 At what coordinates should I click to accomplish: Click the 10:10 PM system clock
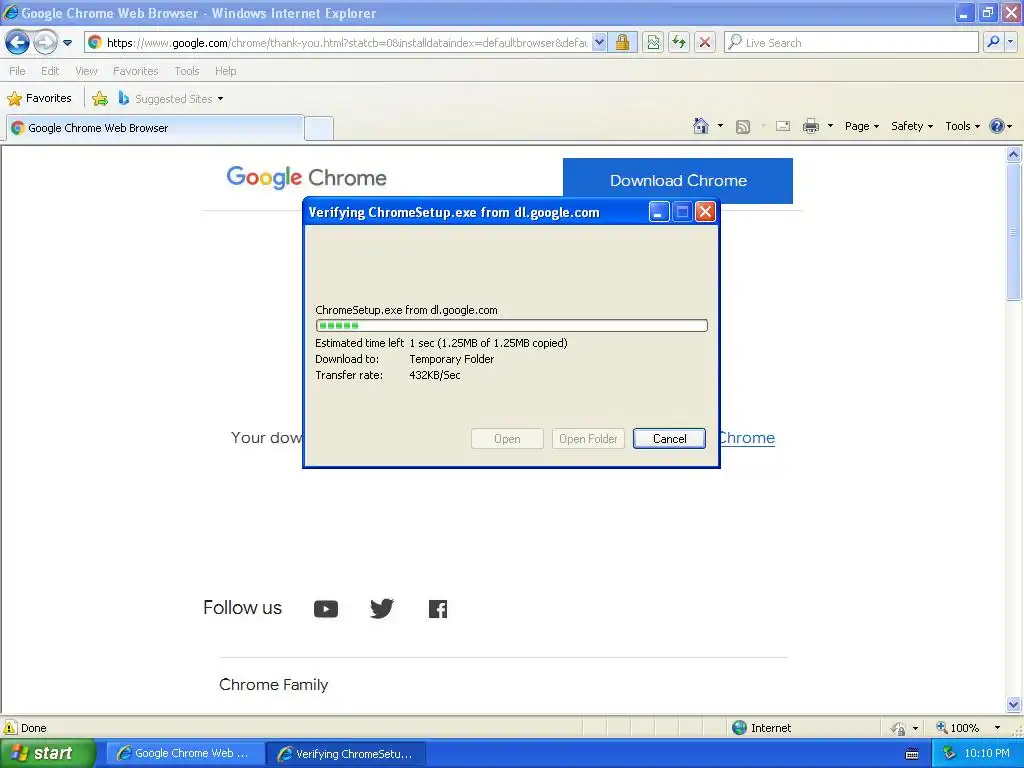pos(987,753)
